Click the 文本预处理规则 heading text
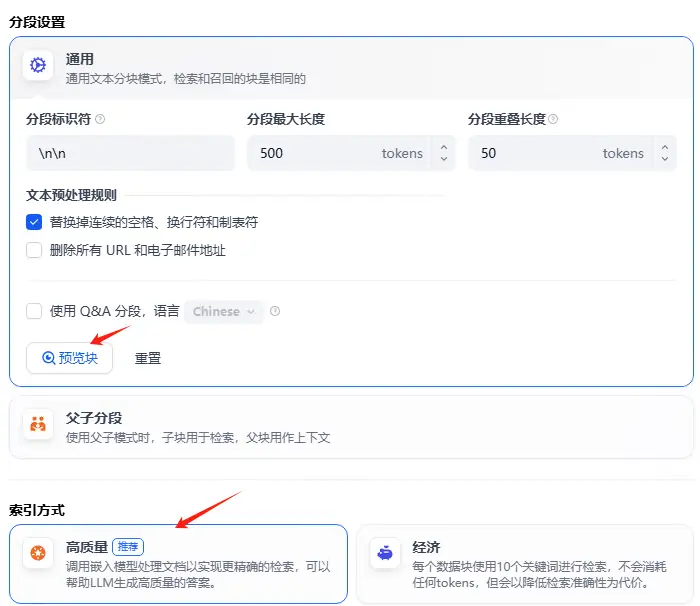The width and height of the screenshot is (700, 606). [x=71, y=195]
